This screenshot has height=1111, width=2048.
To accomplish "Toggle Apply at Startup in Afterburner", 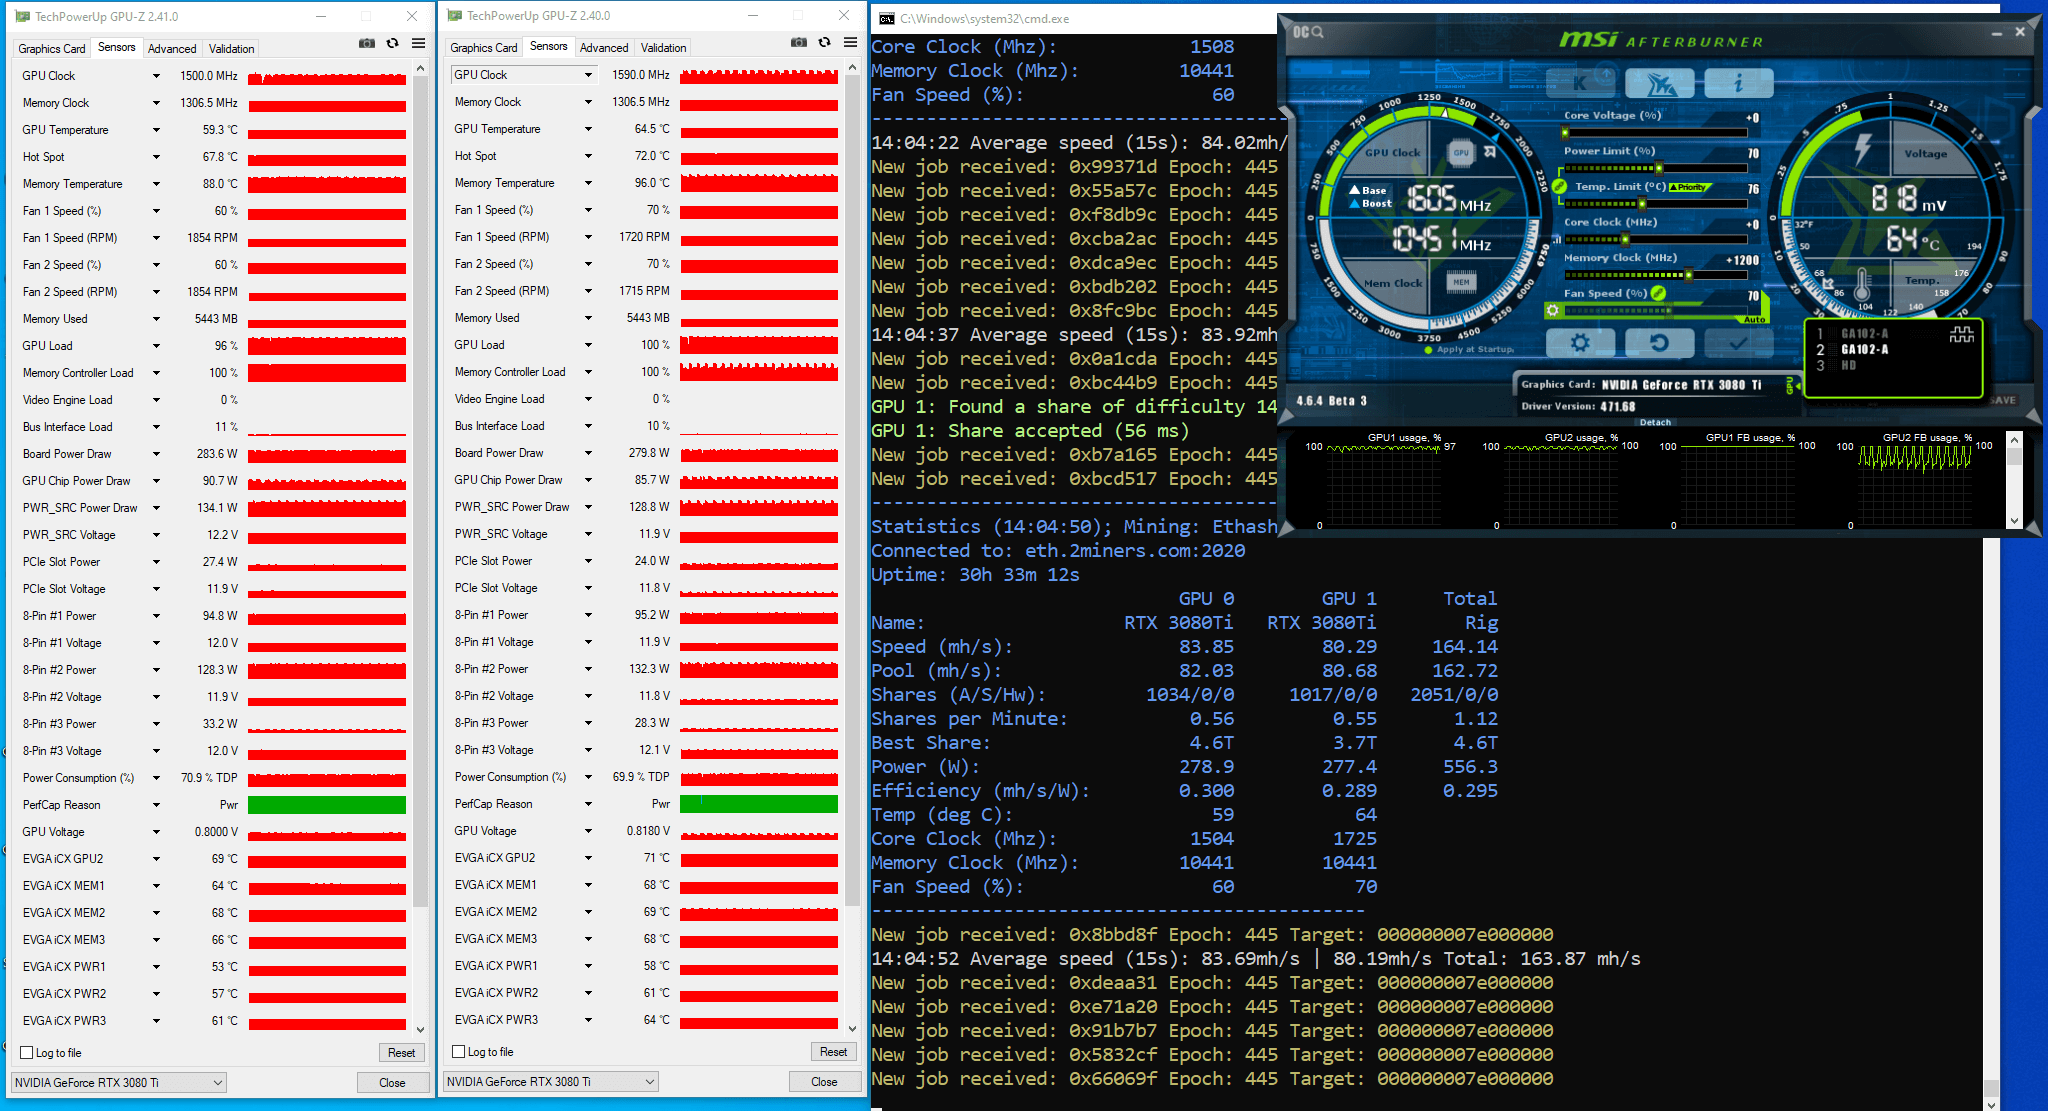I will (1430, 350).
